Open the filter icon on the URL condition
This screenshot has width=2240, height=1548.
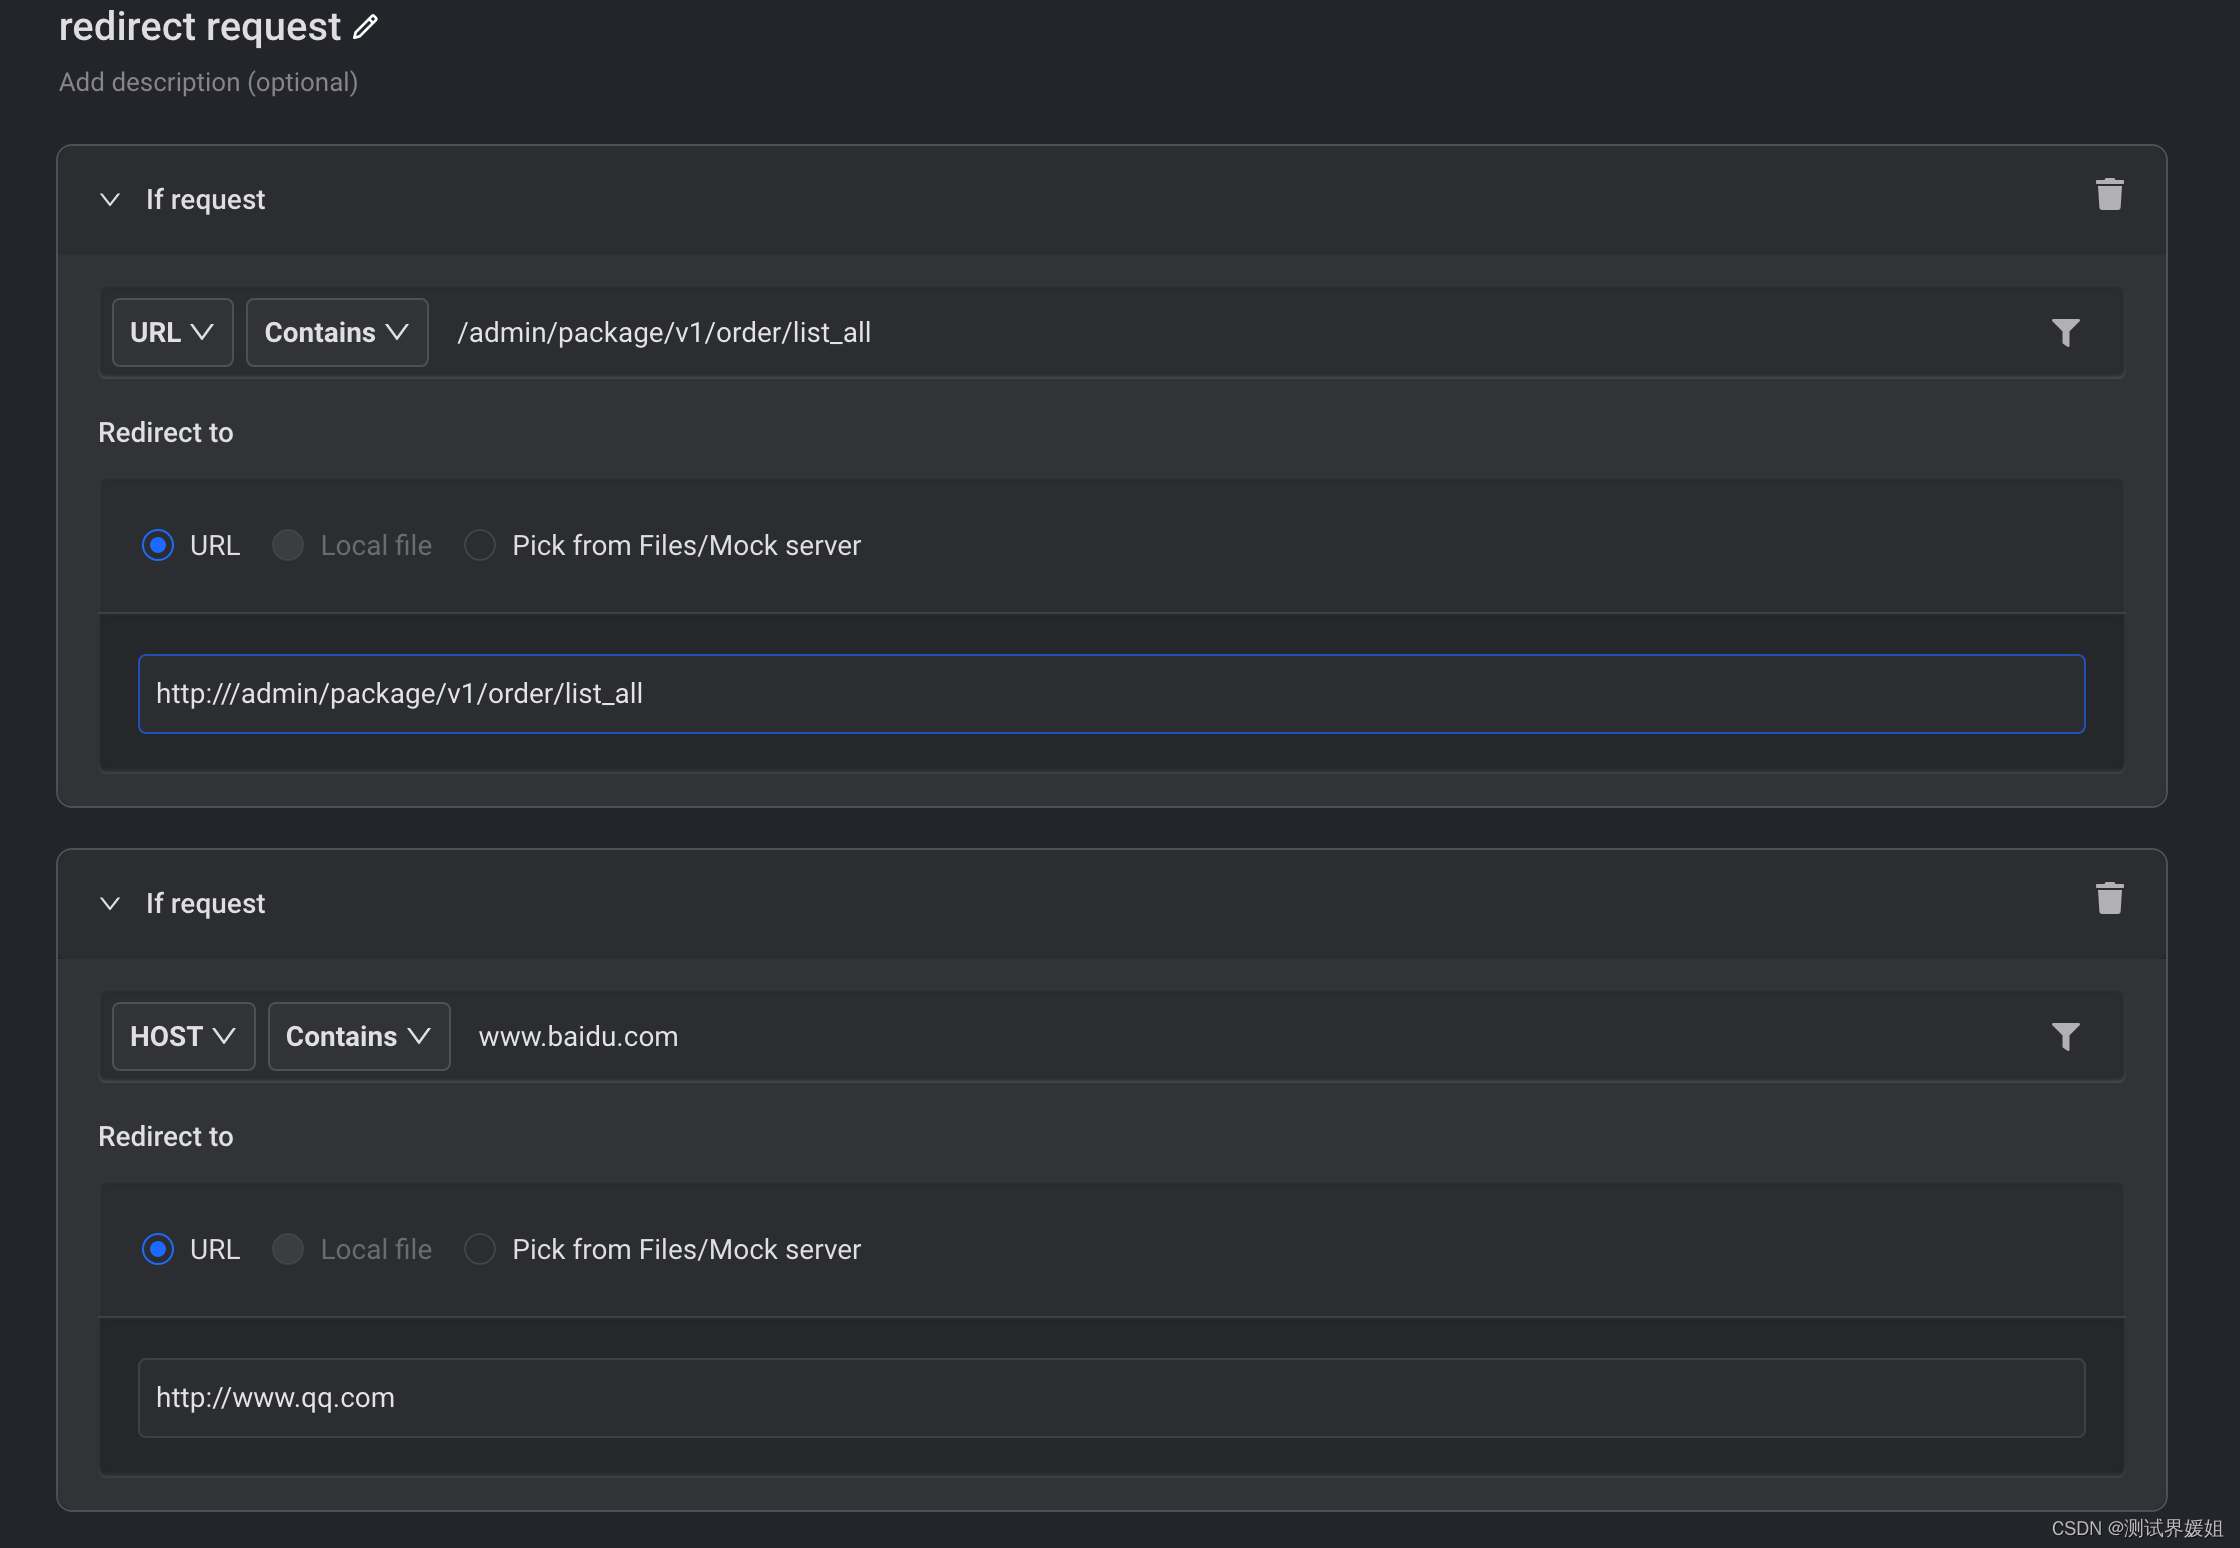coord(2066,332)
